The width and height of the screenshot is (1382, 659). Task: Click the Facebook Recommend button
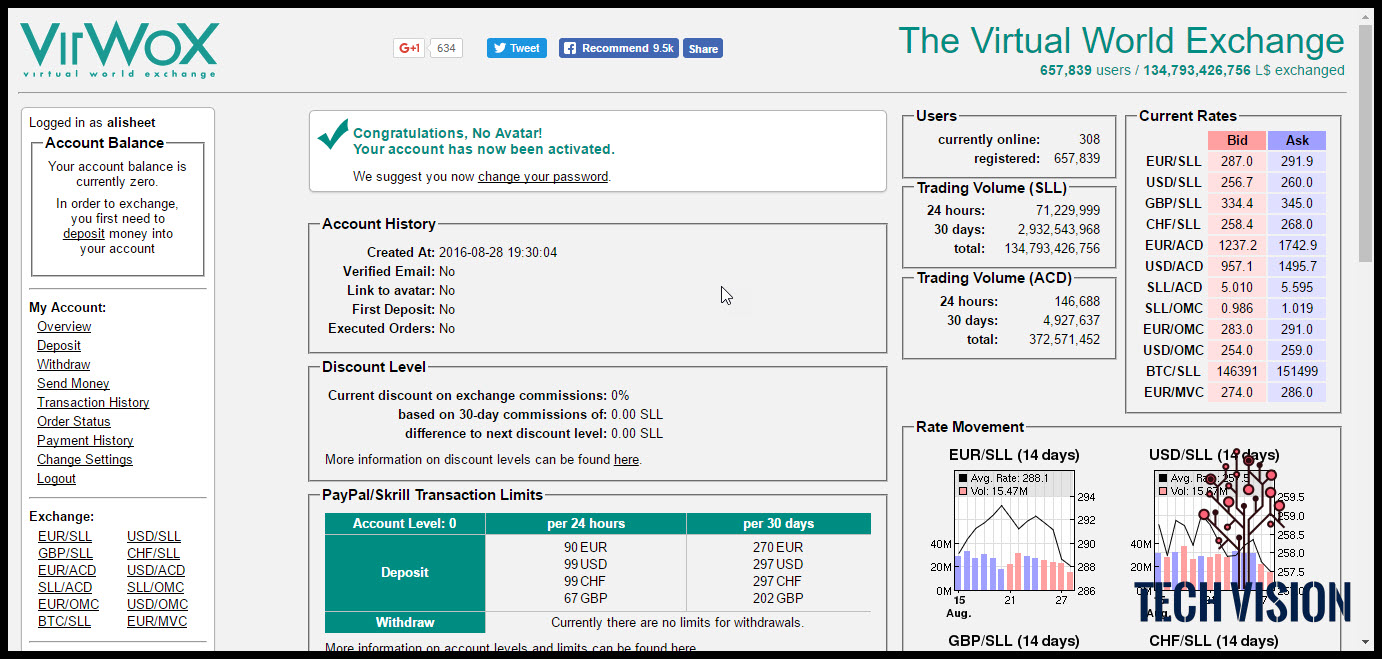(618, 48)
